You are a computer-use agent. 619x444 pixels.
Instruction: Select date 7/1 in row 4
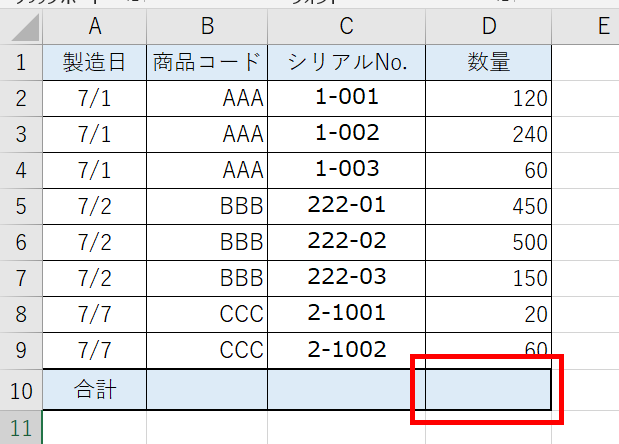pyautogui.click(x=94, y=170)
